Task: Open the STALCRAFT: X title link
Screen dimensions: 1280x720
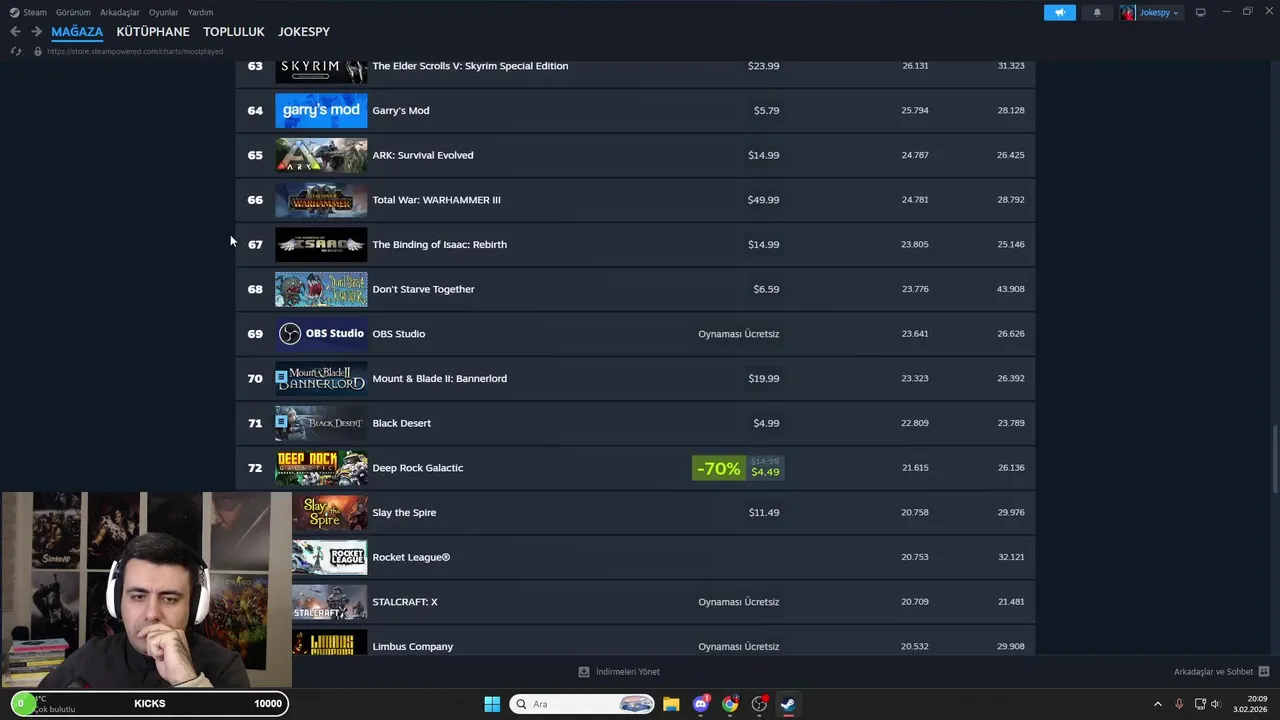Action: click(x=405, y=602)
